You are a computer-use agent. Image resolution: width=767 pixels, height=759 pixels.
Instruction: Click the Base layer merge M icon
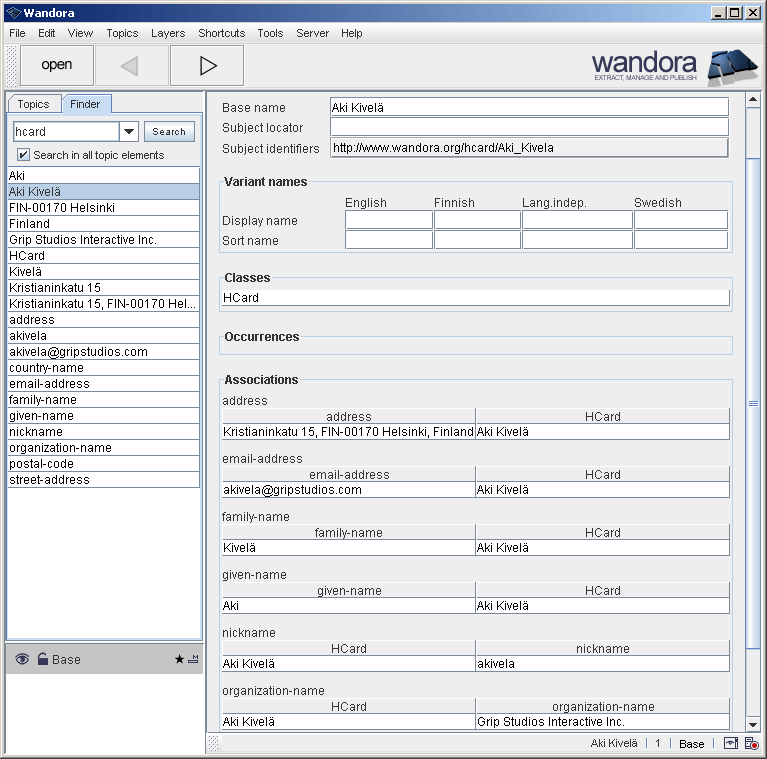coord(193,659)
